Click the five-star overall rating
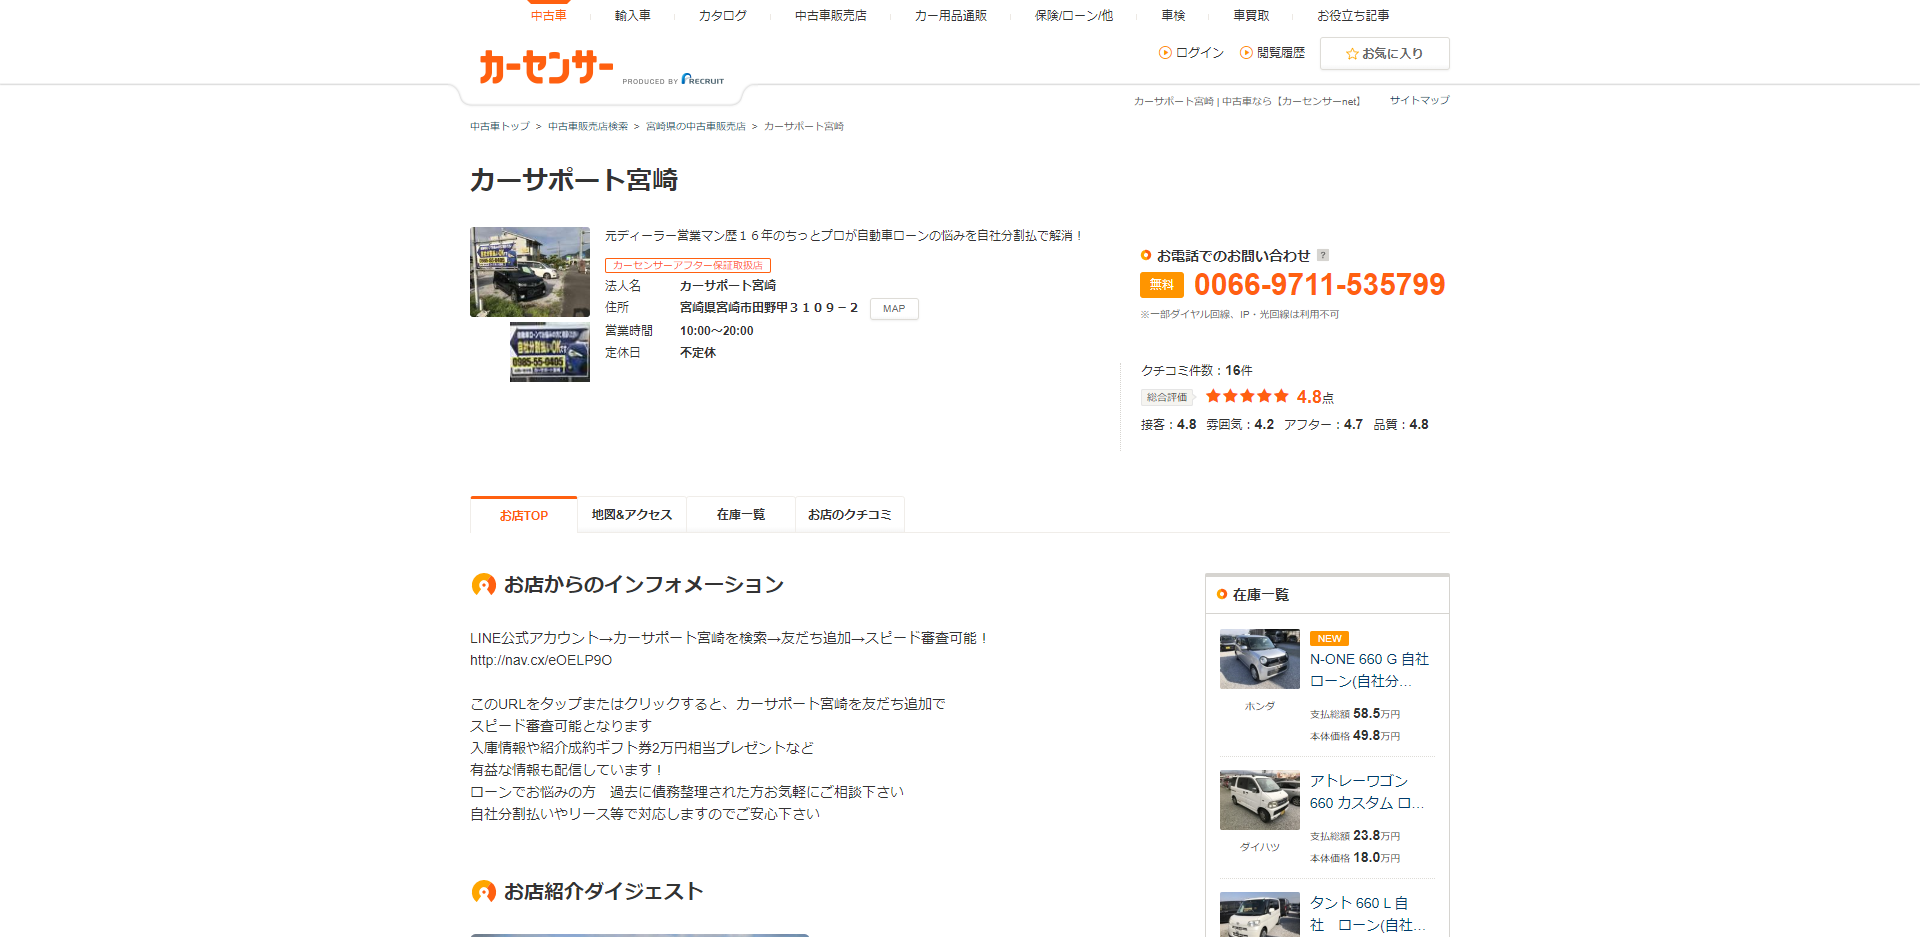Screen dimensions: 1920x937 (x=1247, y=396)
